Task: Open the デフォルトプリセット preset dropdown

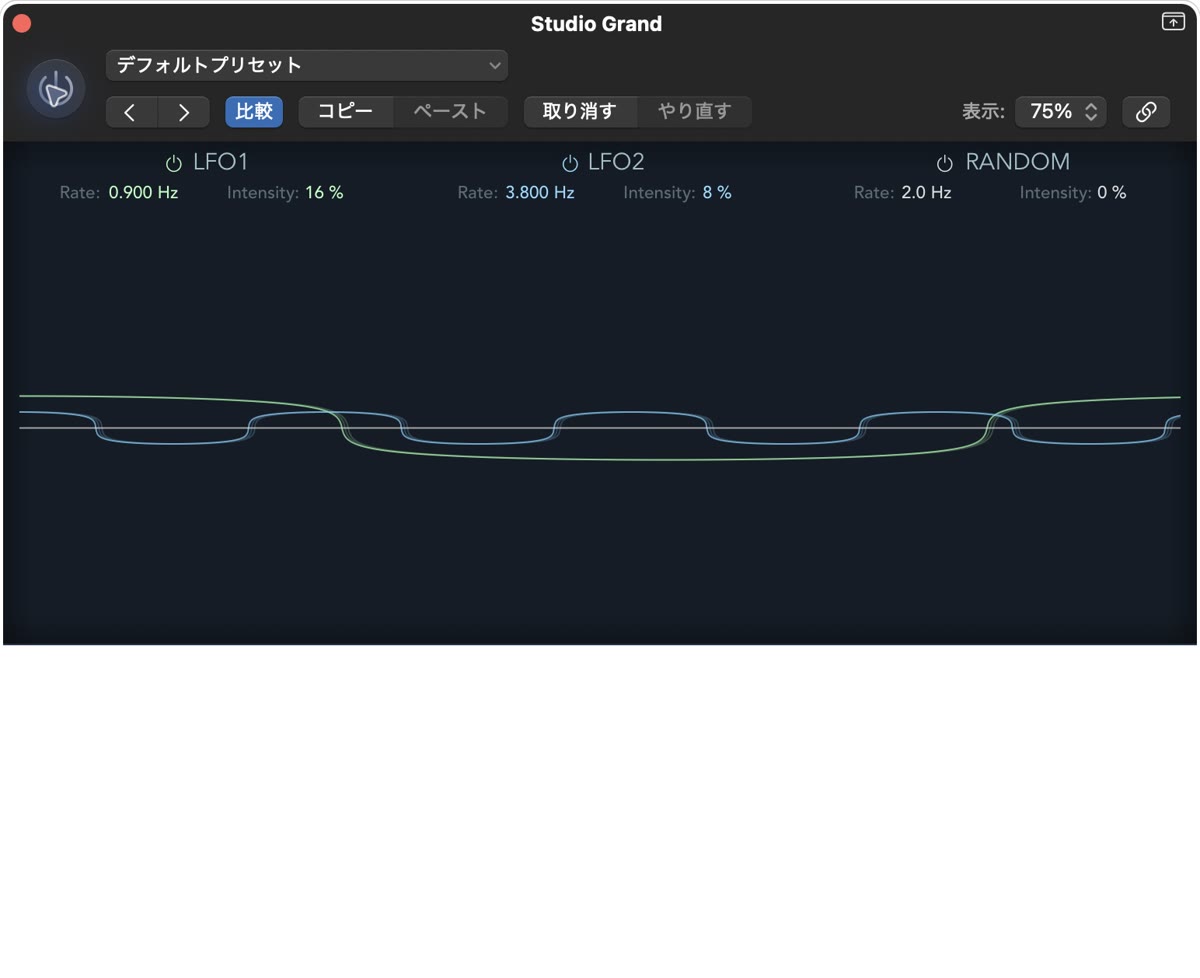Action: point(307,65)
